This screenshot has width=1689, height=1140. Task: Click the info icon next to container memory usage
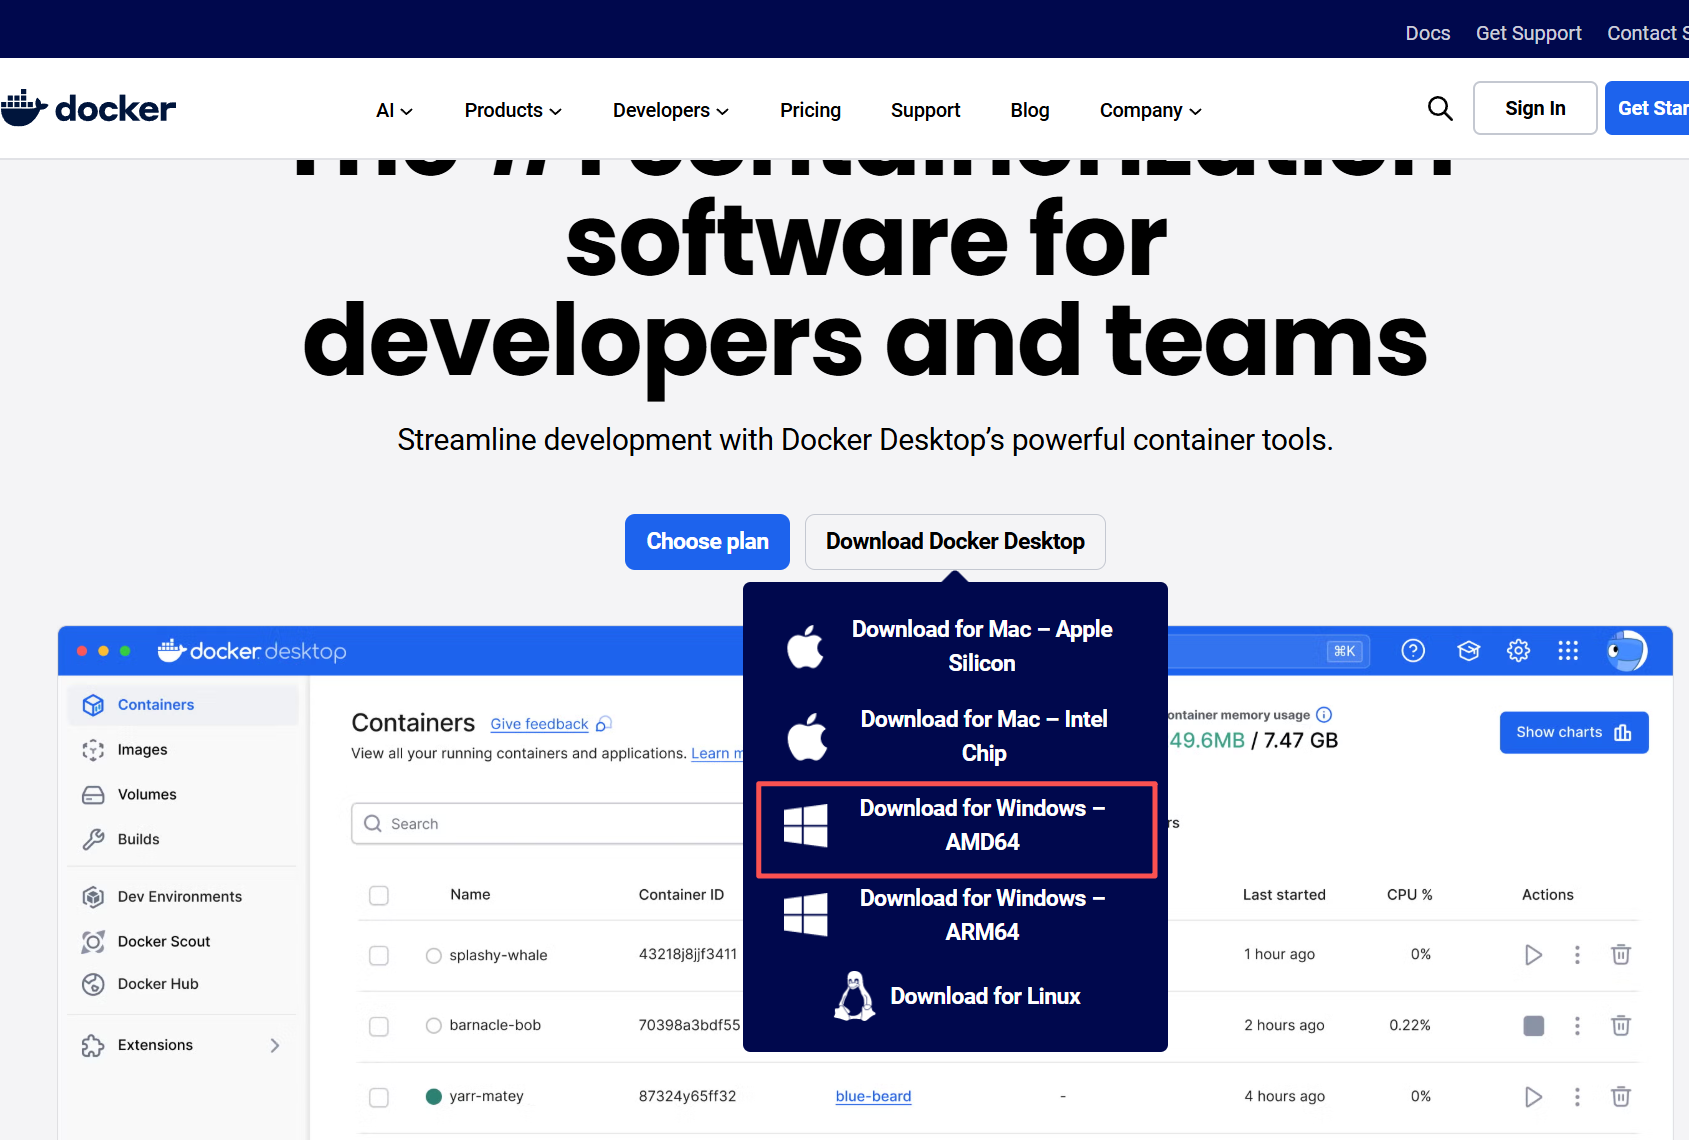click(1324, 715)
